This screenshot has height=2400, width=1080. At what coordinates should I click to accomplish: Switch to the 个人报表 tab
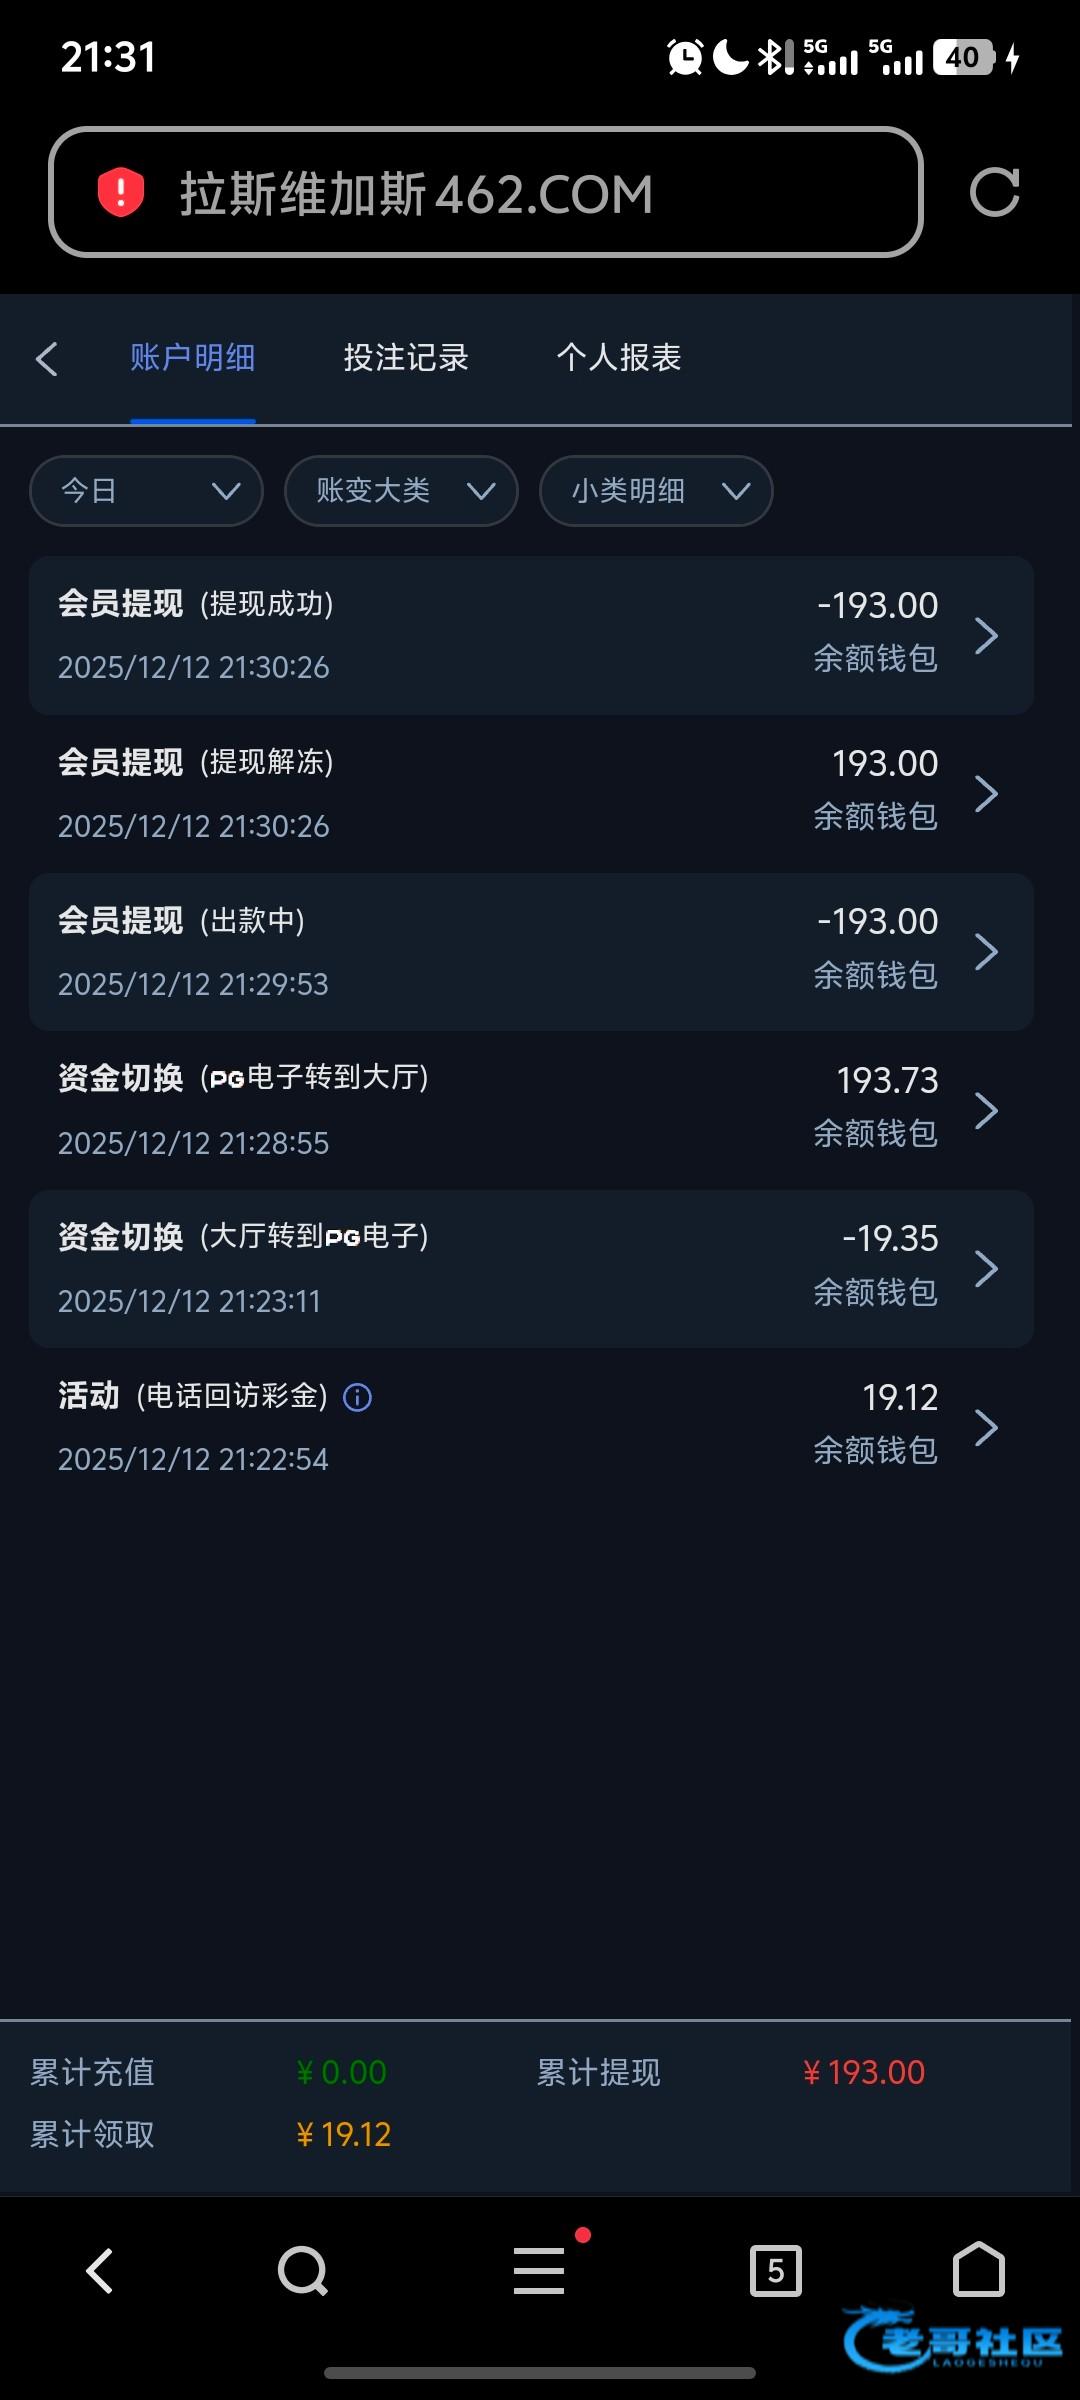tap(619, 358)
